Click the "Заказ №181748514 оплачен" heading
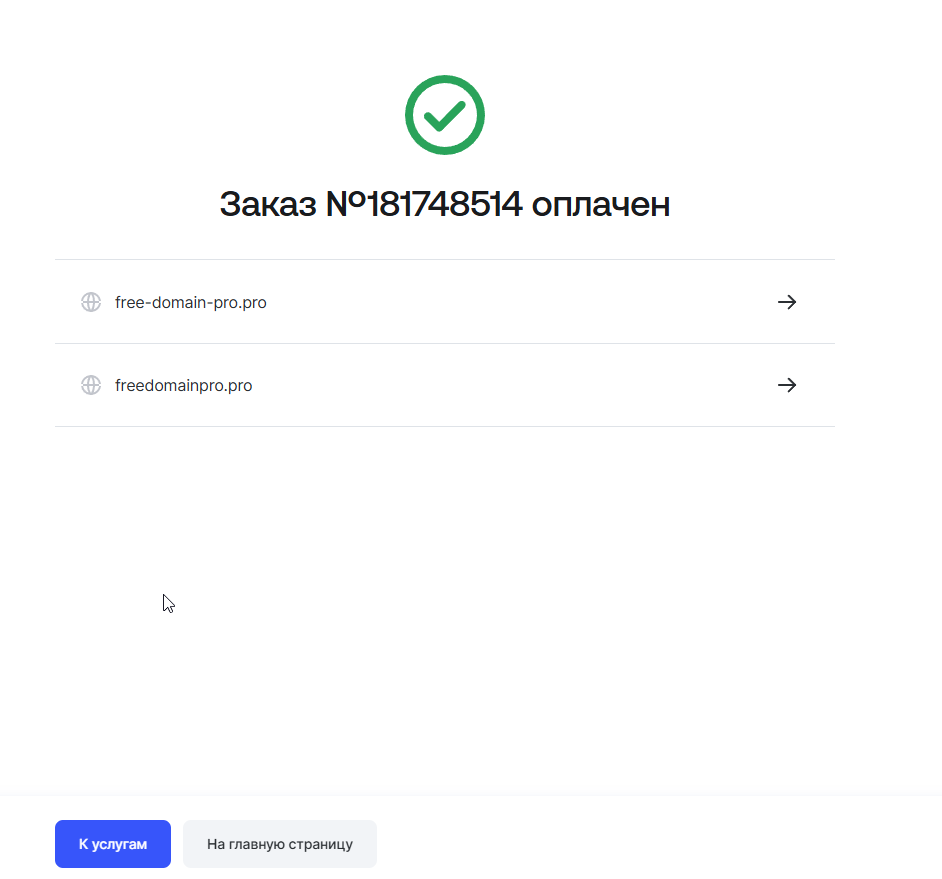This screenshot has height=879, width=942. [444, 204]
